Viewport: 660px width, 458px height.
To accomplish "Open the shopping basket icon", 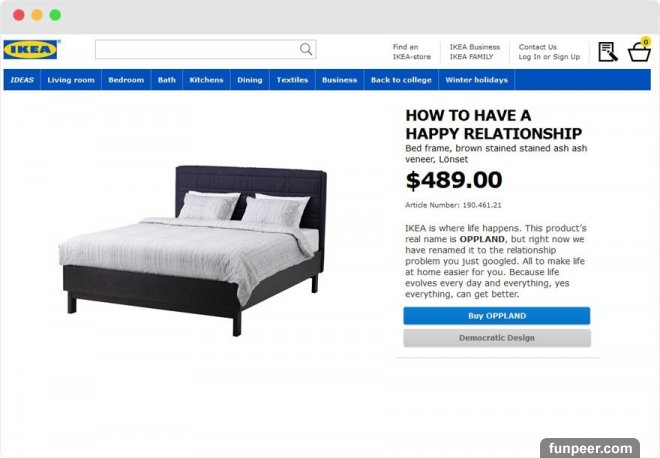I will click(639, 52).
